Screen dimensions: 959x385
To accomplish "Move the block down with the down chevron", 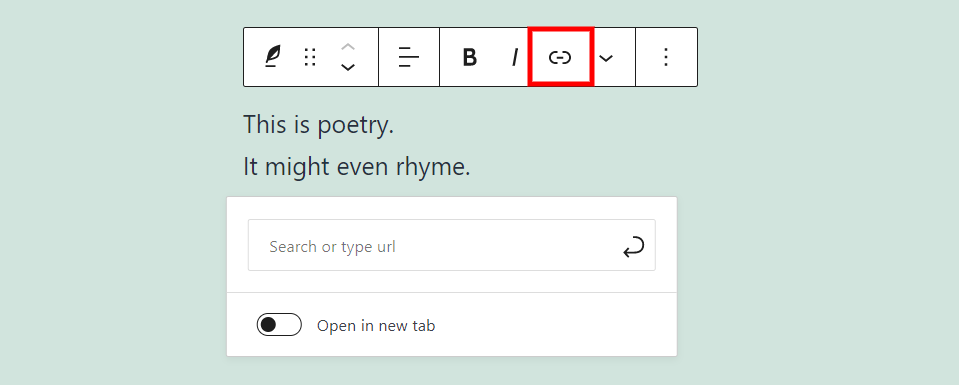I will 347,67.
